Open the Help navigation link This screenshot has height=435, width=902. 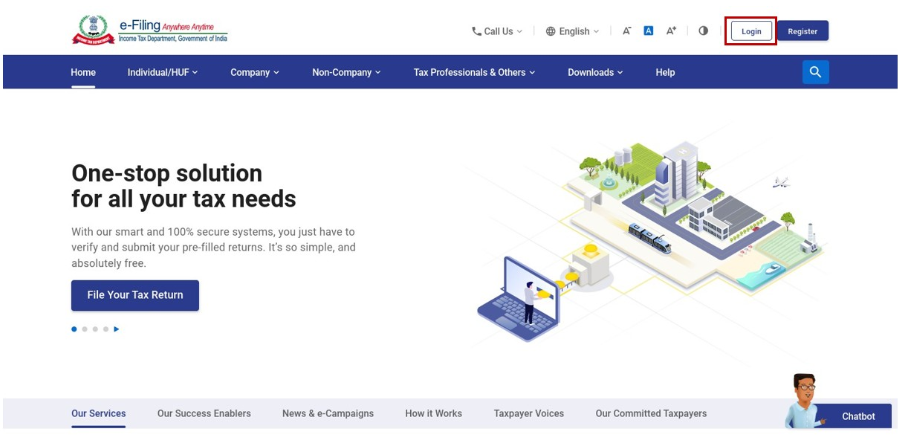(x=665, y=72)
